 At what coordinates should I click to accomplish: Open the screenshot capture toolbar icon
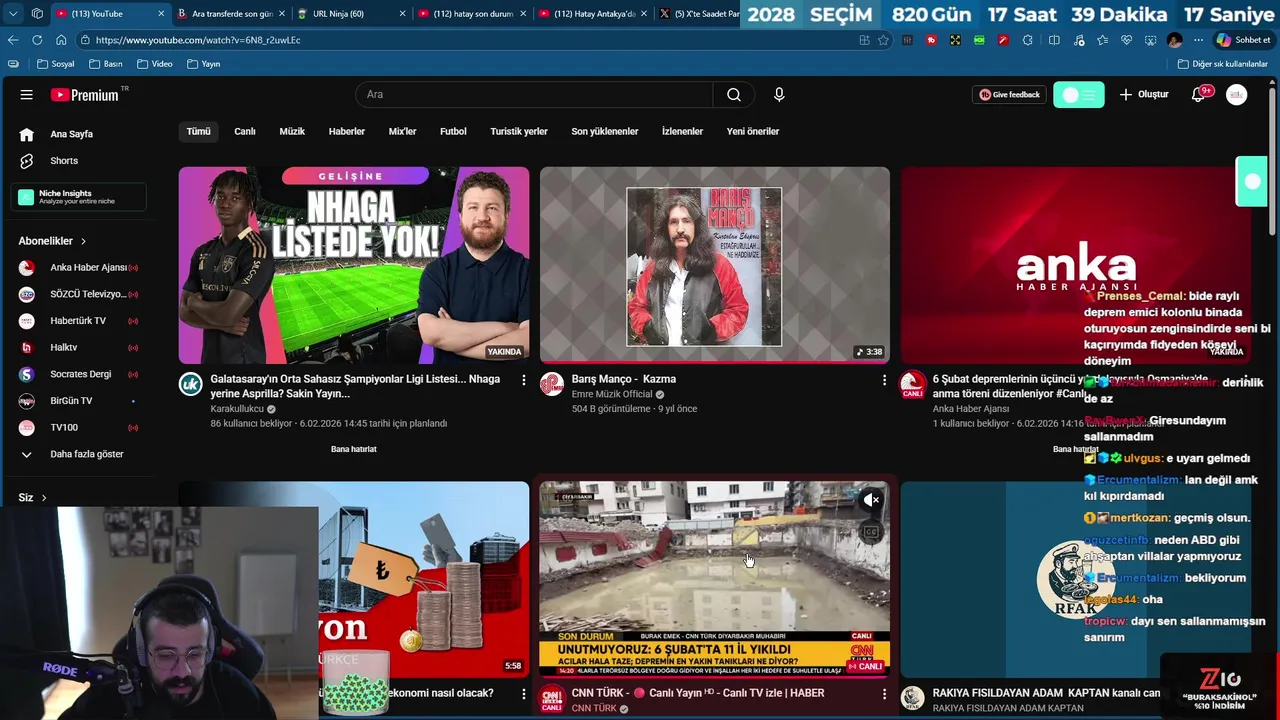tap(1151, 40)
